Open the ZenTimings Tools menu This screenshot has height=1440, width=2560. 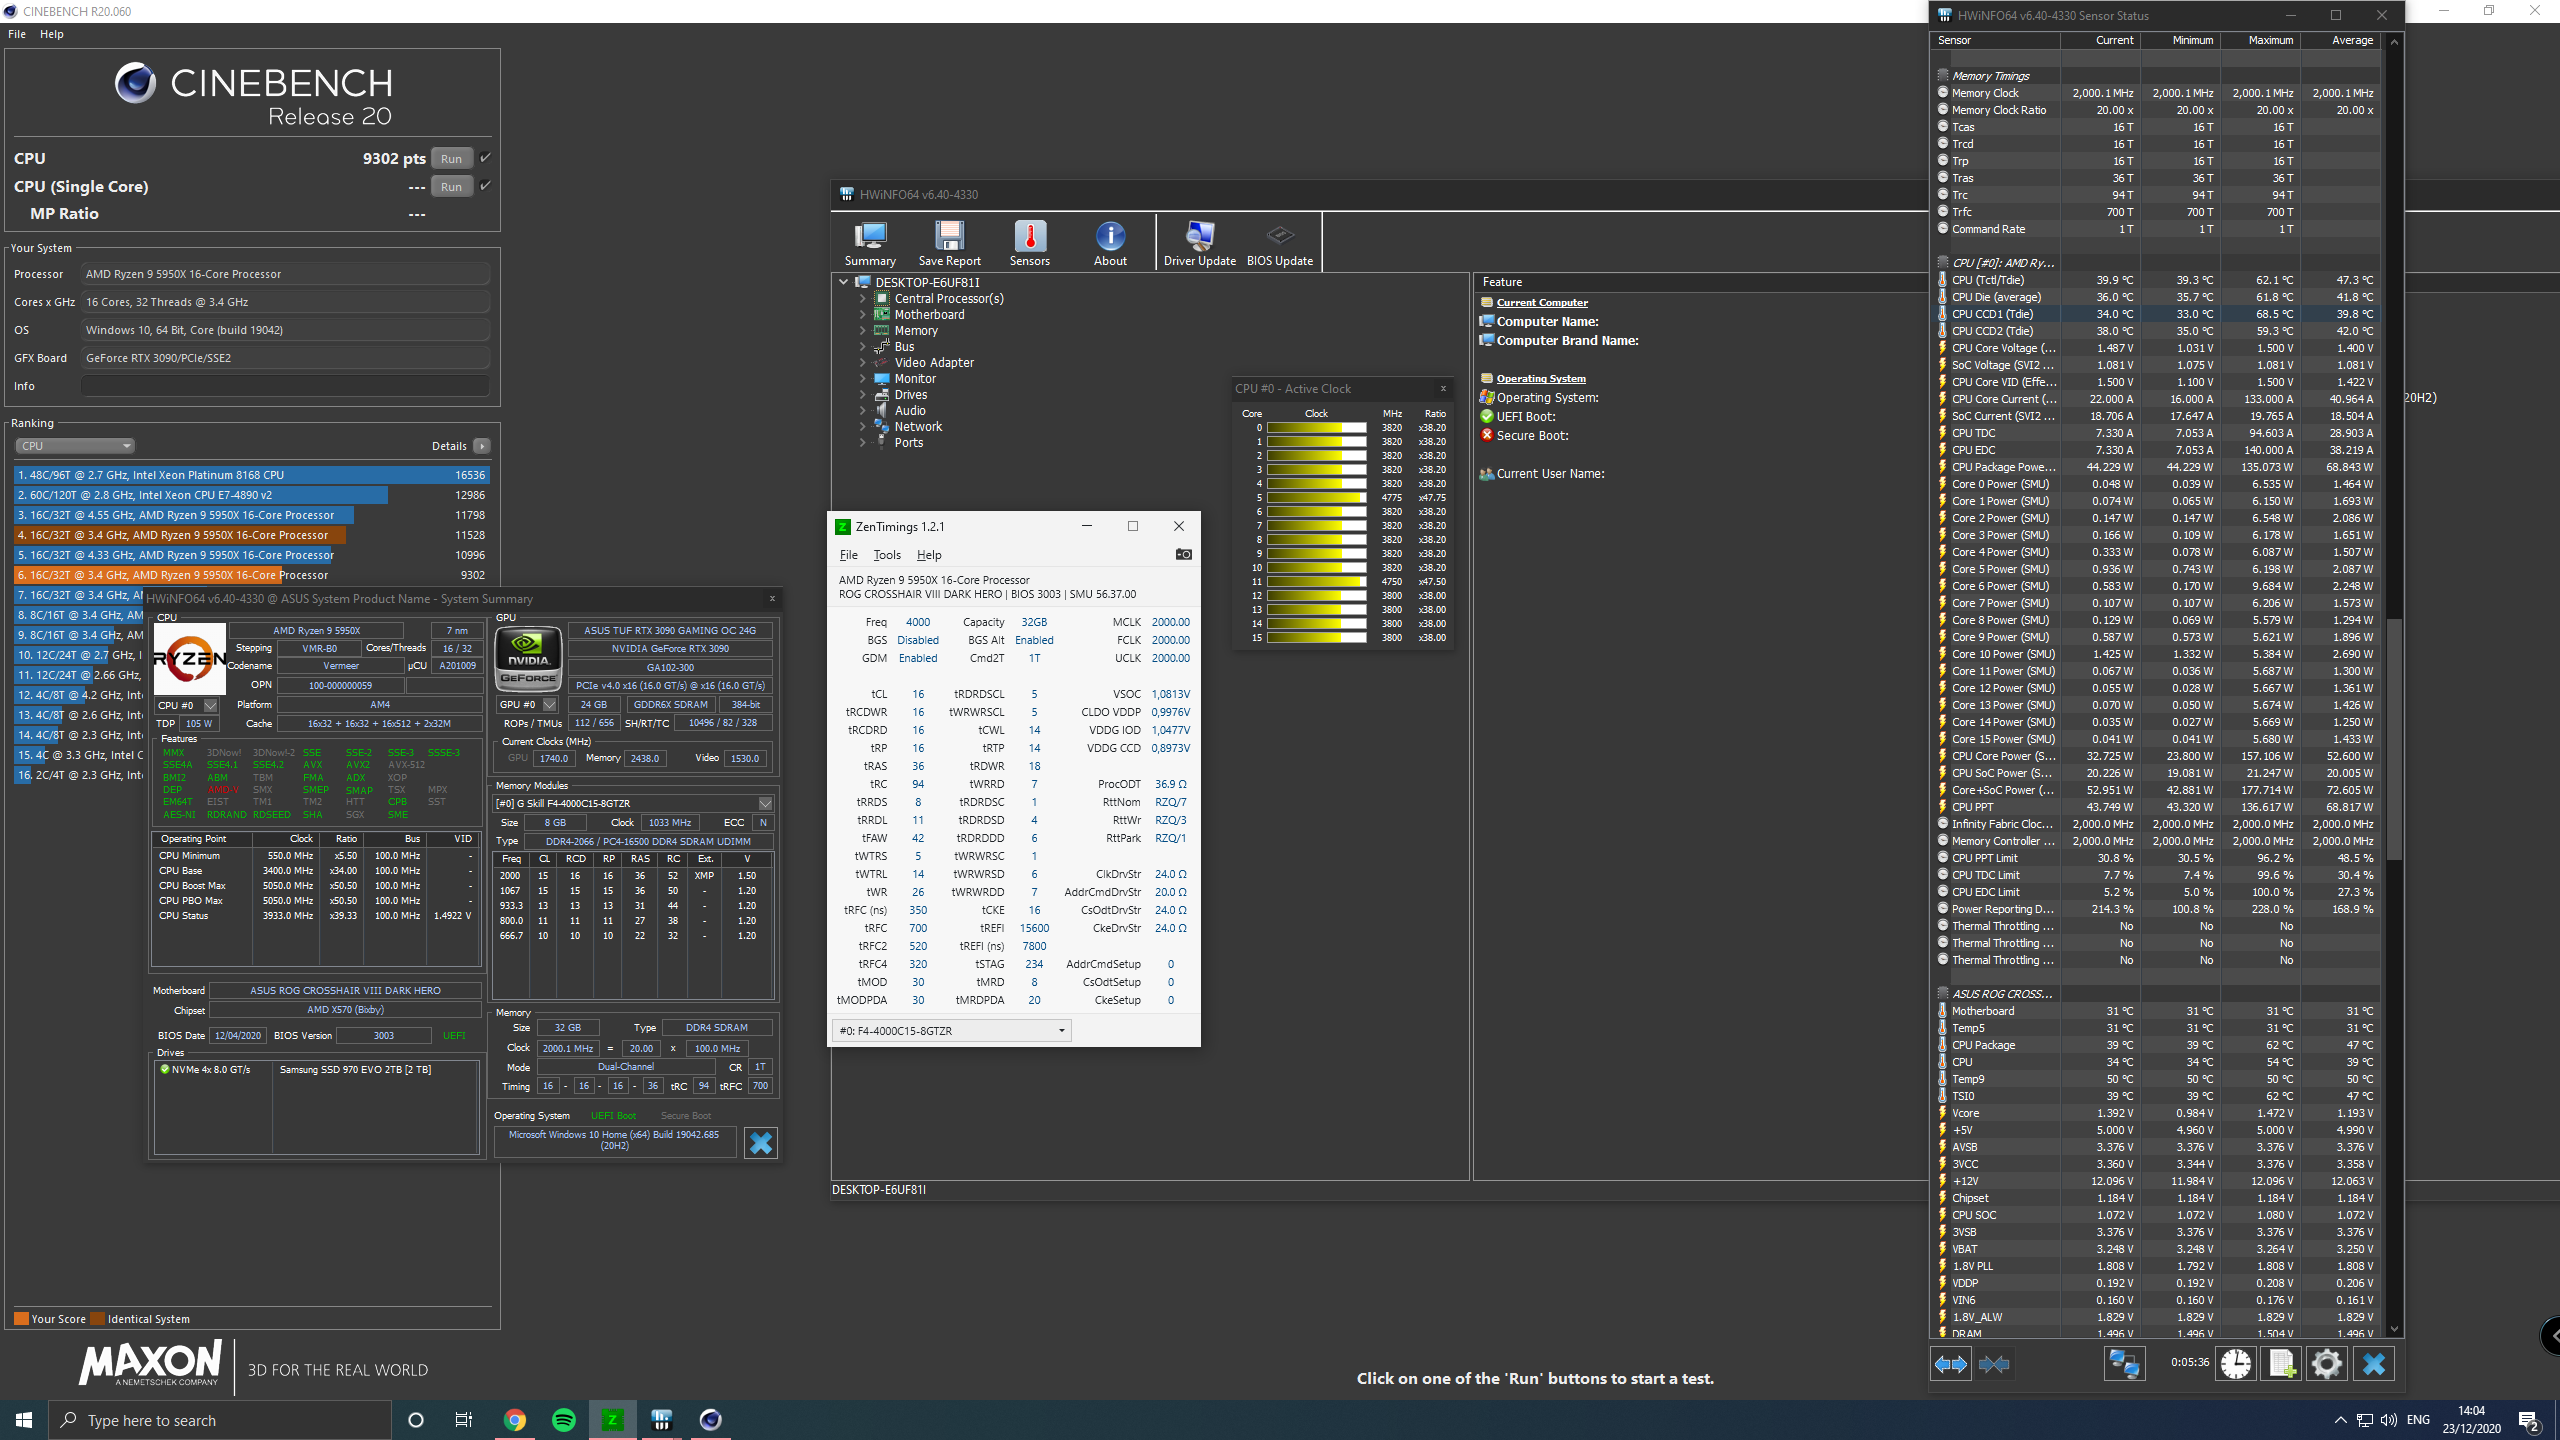coord(886,555)
